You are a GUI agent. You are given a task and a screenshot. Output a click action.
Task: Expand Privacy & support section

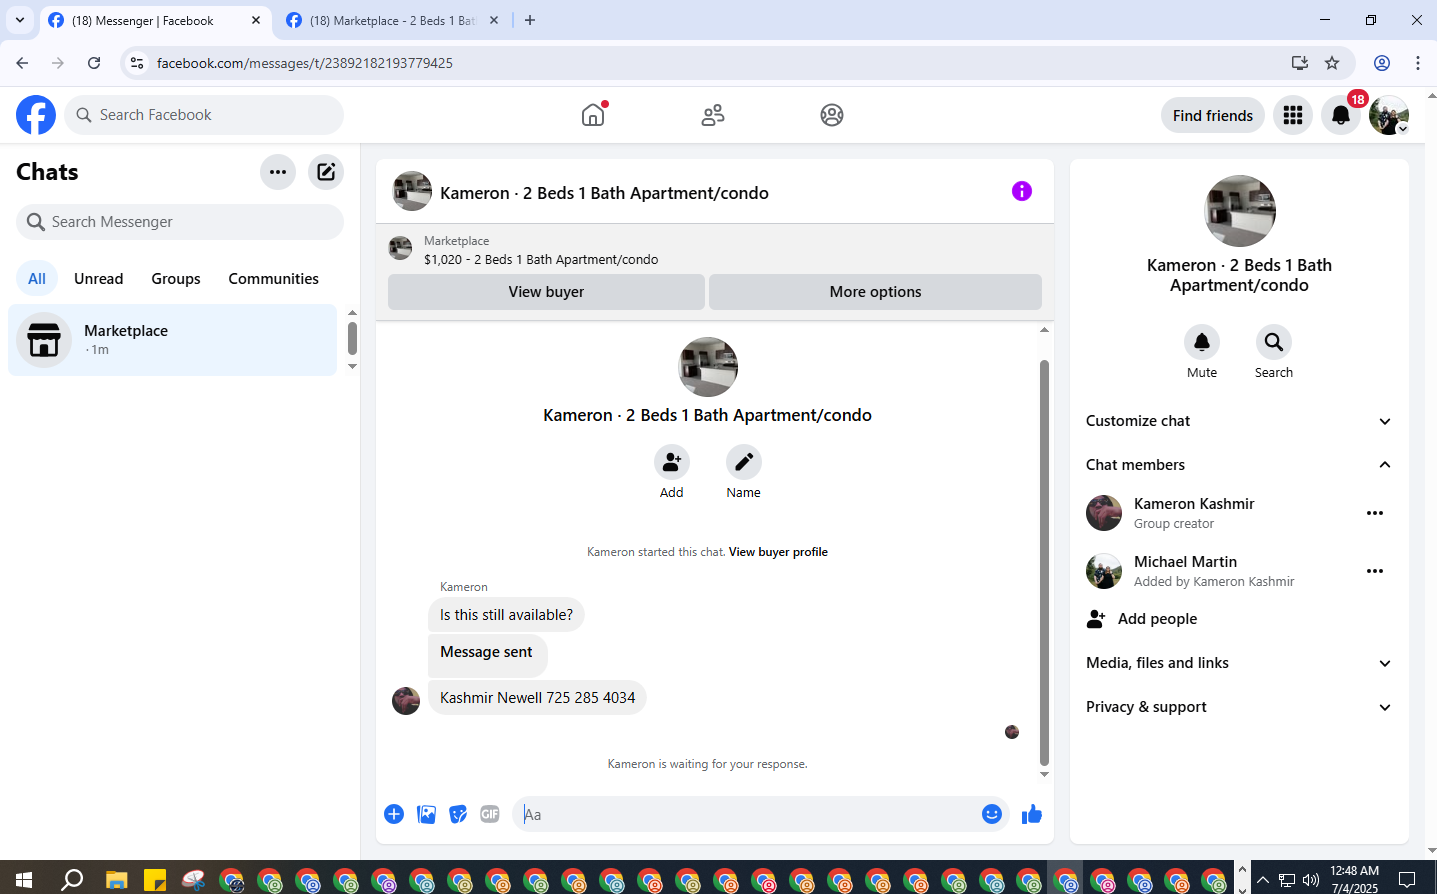tap(1239, 707)
